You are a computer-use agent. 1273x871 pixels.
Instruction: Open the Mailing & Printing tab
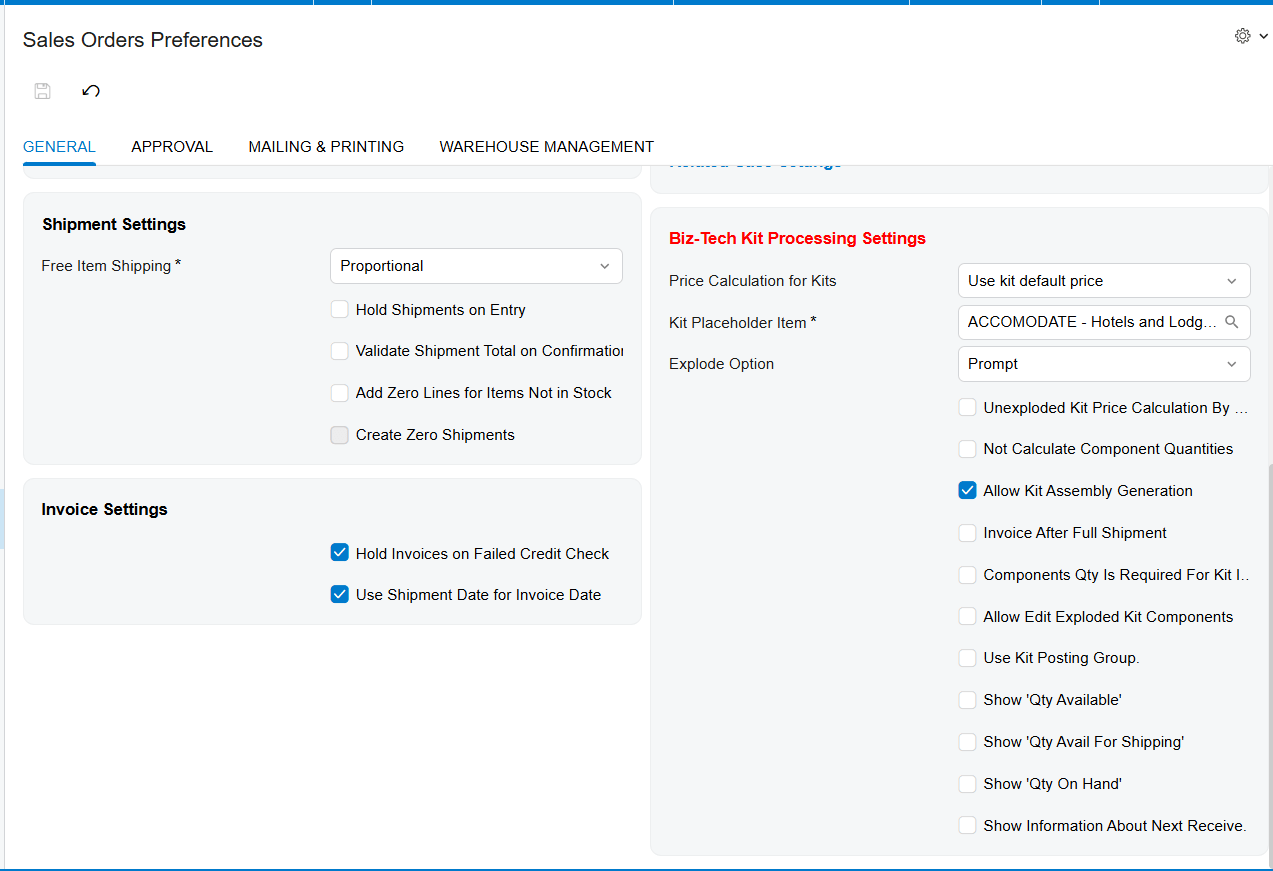click(x=326, y=146)
